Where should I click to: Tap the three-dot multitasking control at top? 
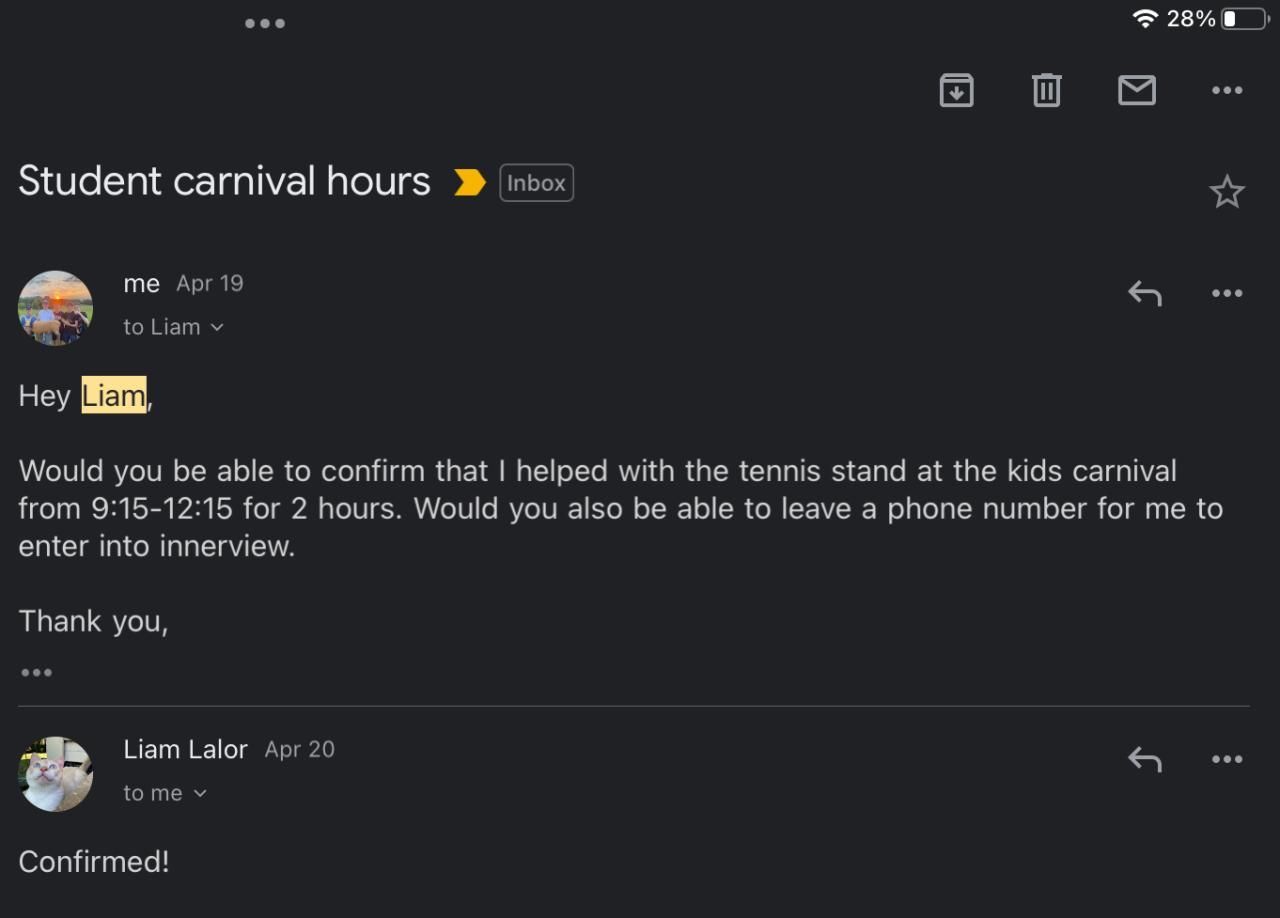[x=265, y=23]
